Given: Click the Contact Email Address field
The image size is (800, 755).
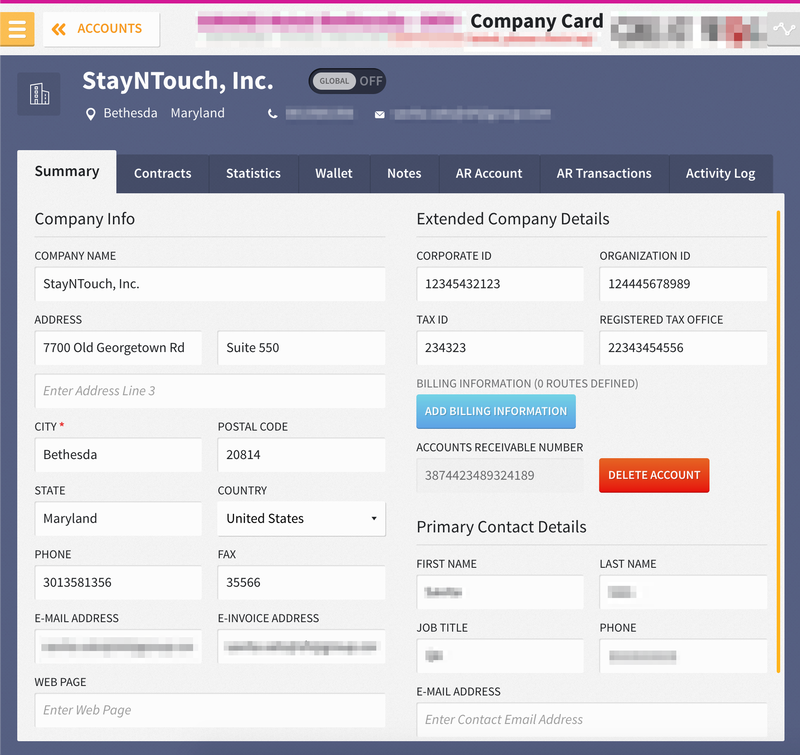Looking at the screenshot, I should coord(592,720).
